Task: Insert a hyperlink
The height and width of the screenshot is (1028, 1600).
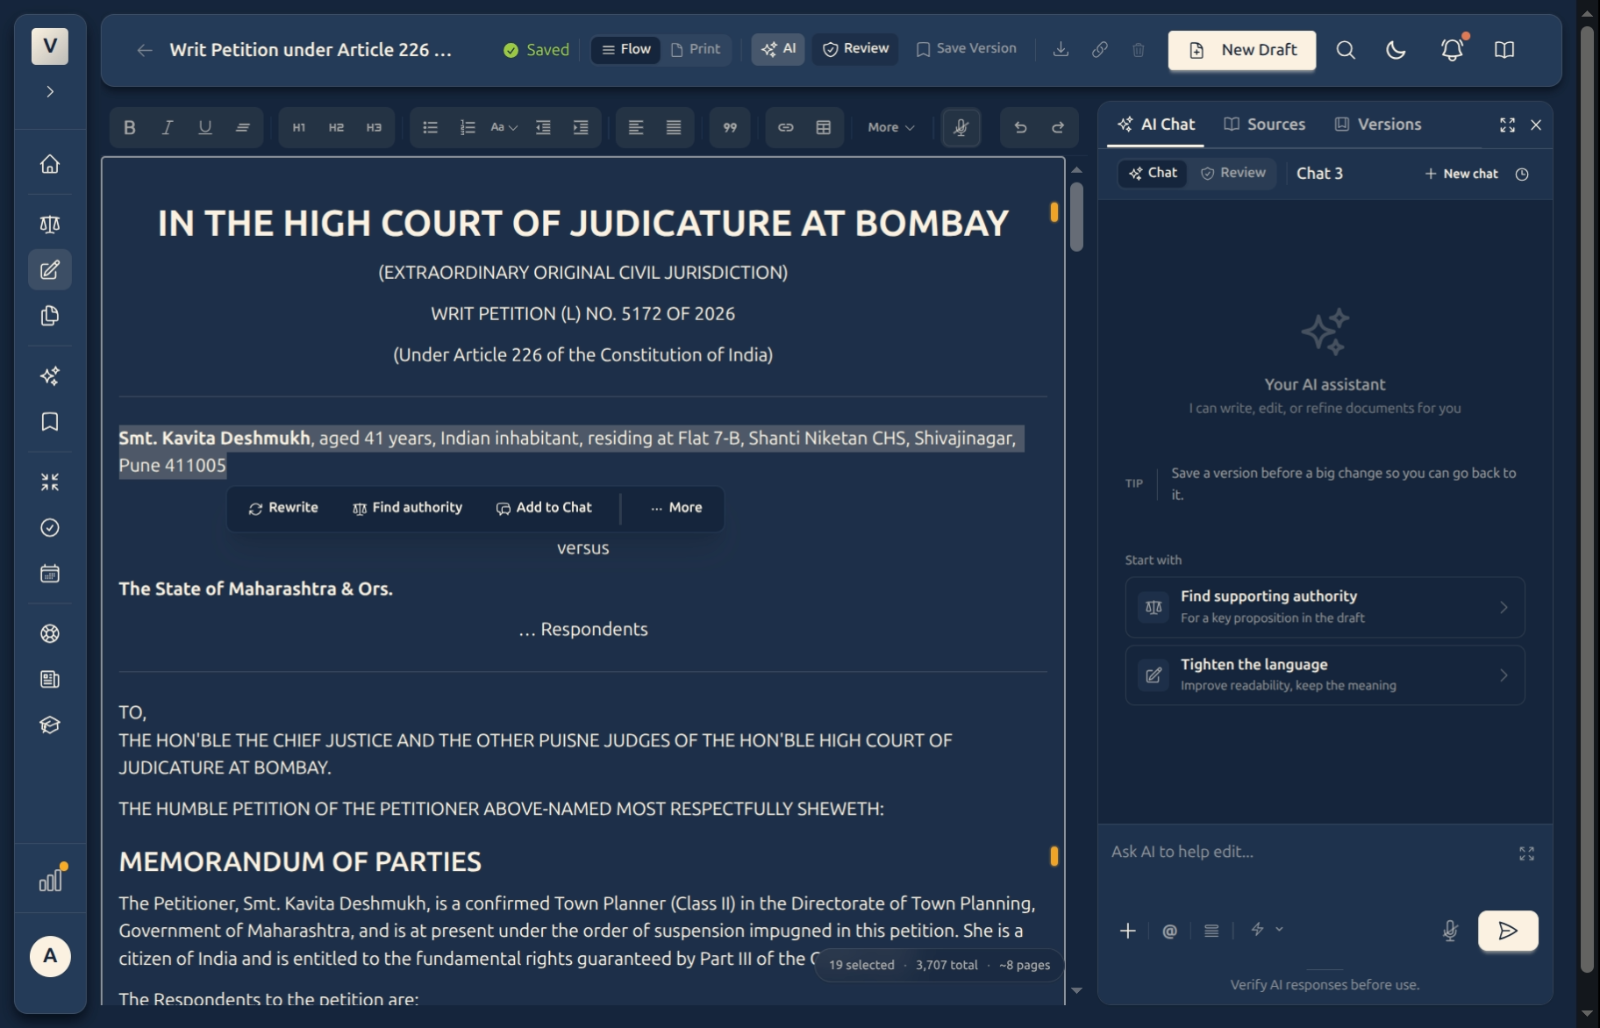Action: tap(786, 127)
